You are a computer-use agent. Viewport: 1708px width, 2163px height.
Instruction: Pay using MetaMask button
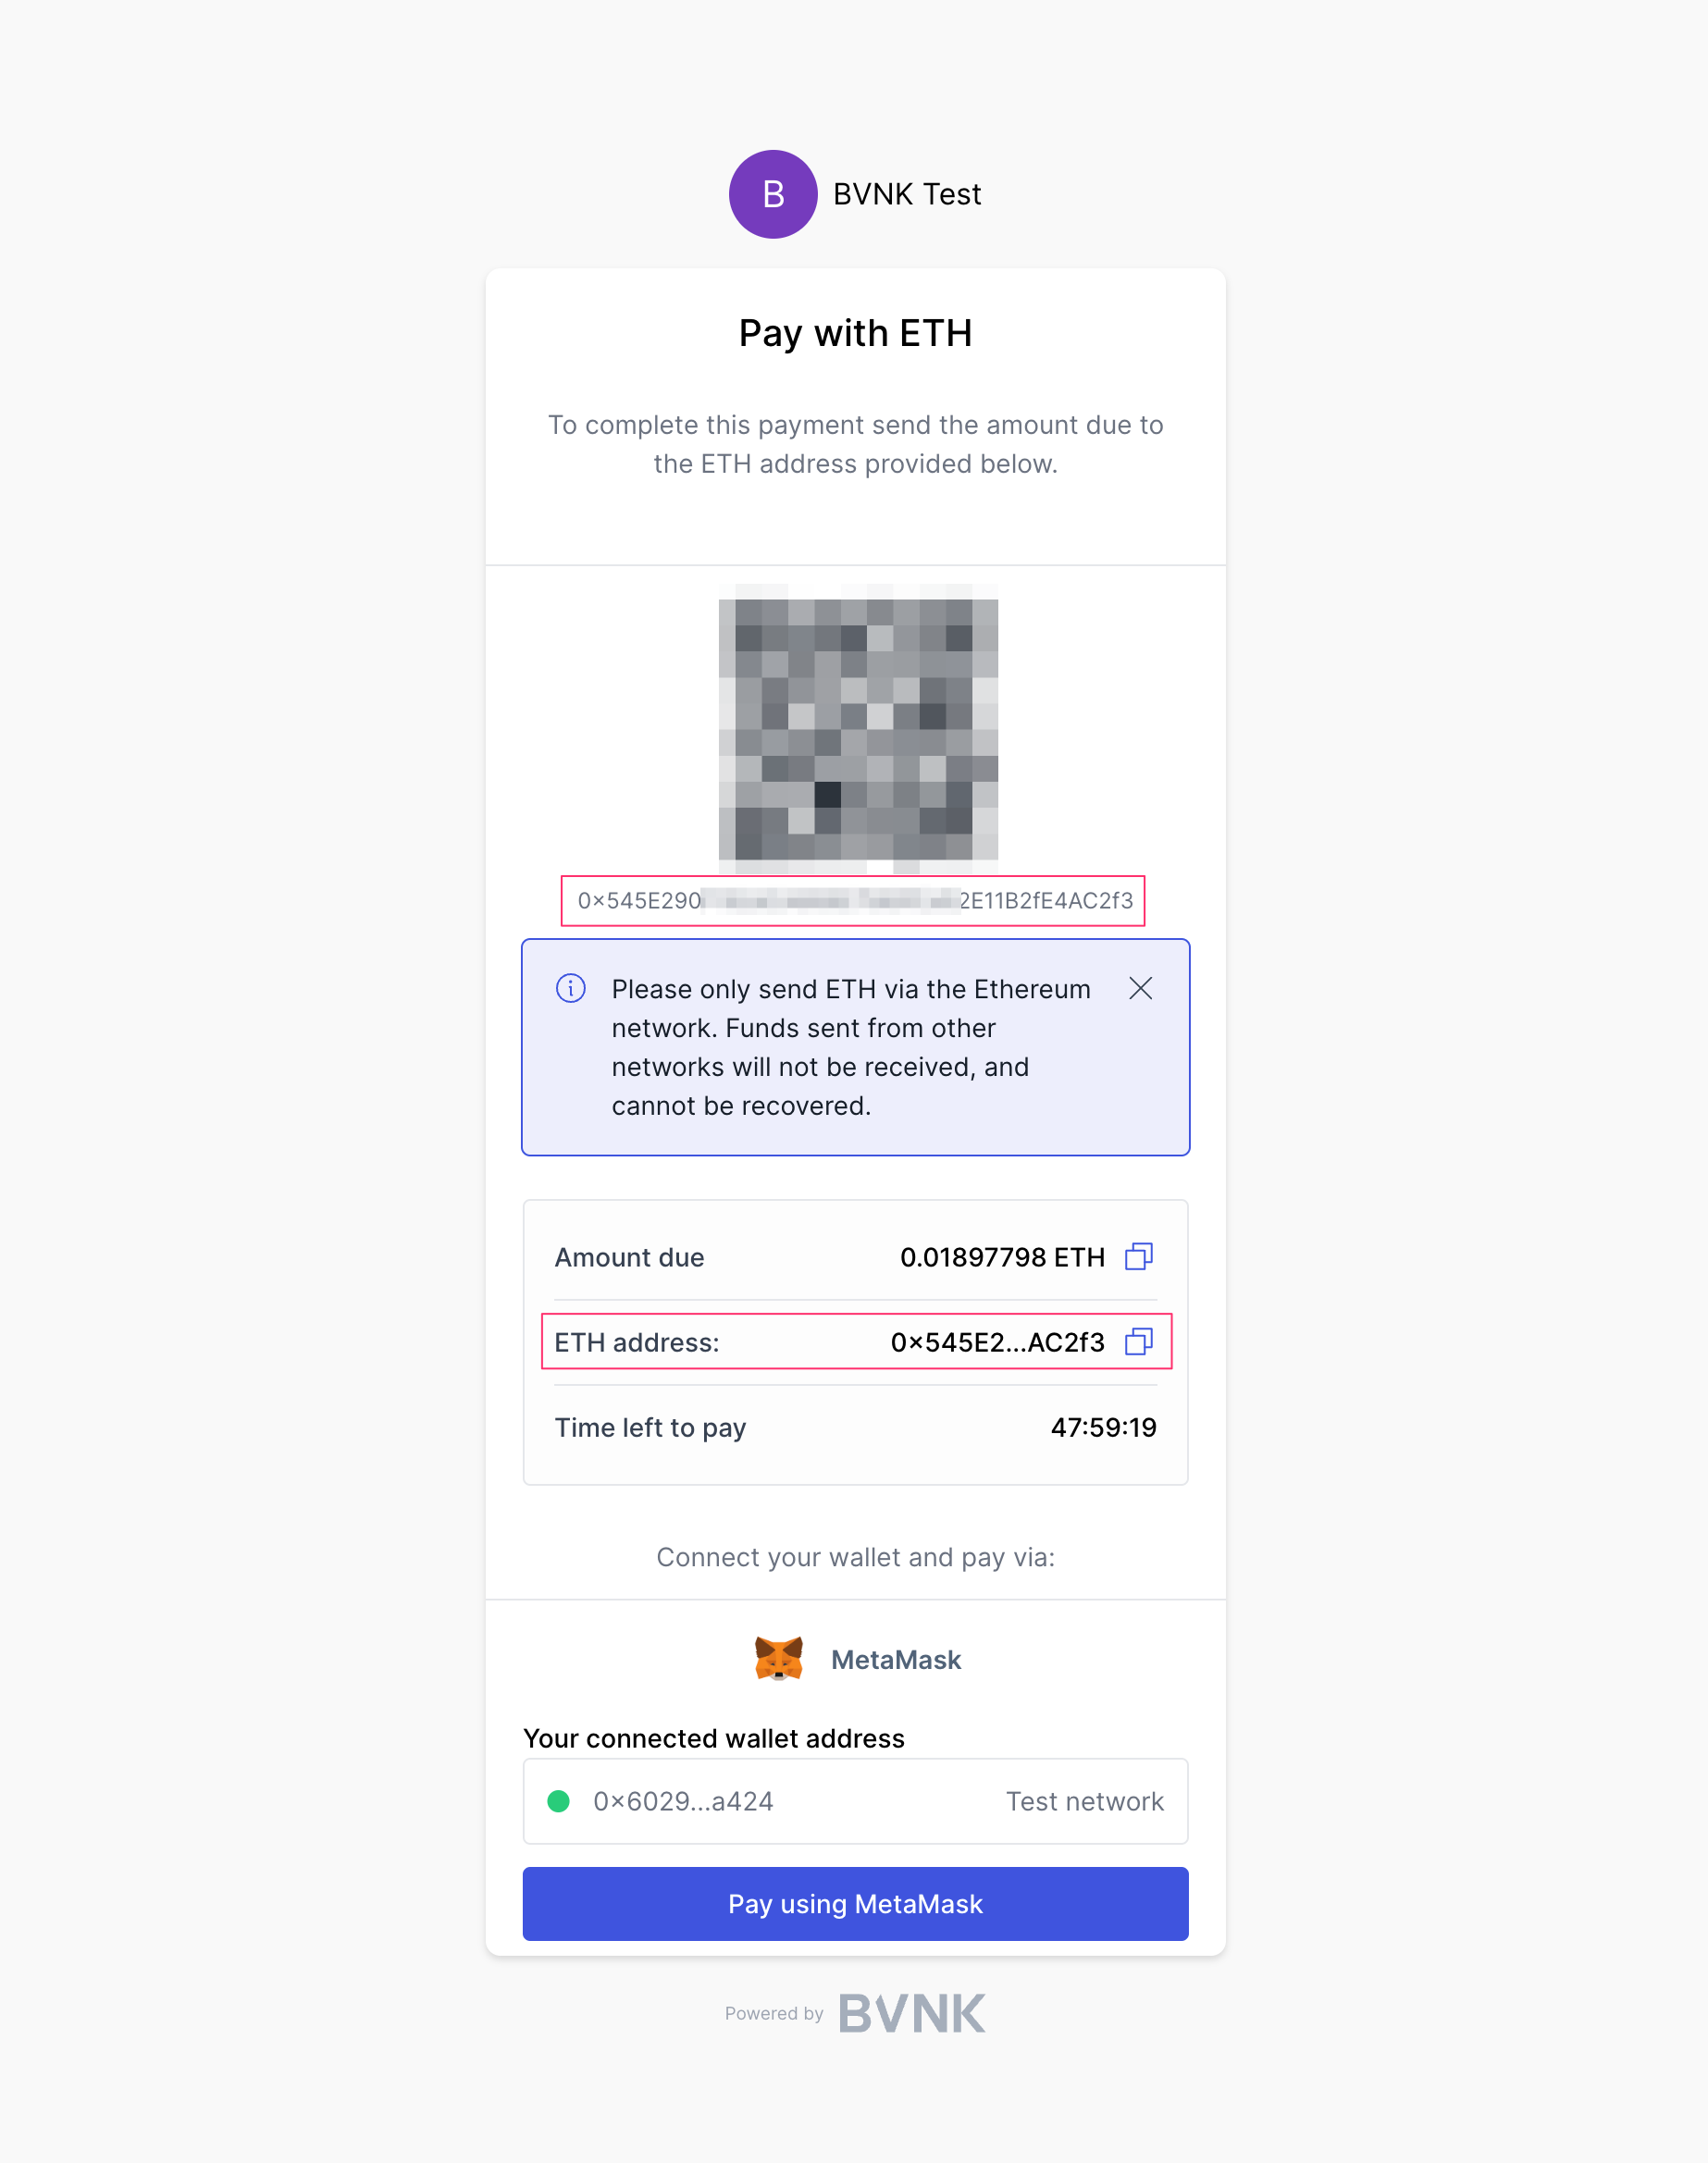(855, 1903)
